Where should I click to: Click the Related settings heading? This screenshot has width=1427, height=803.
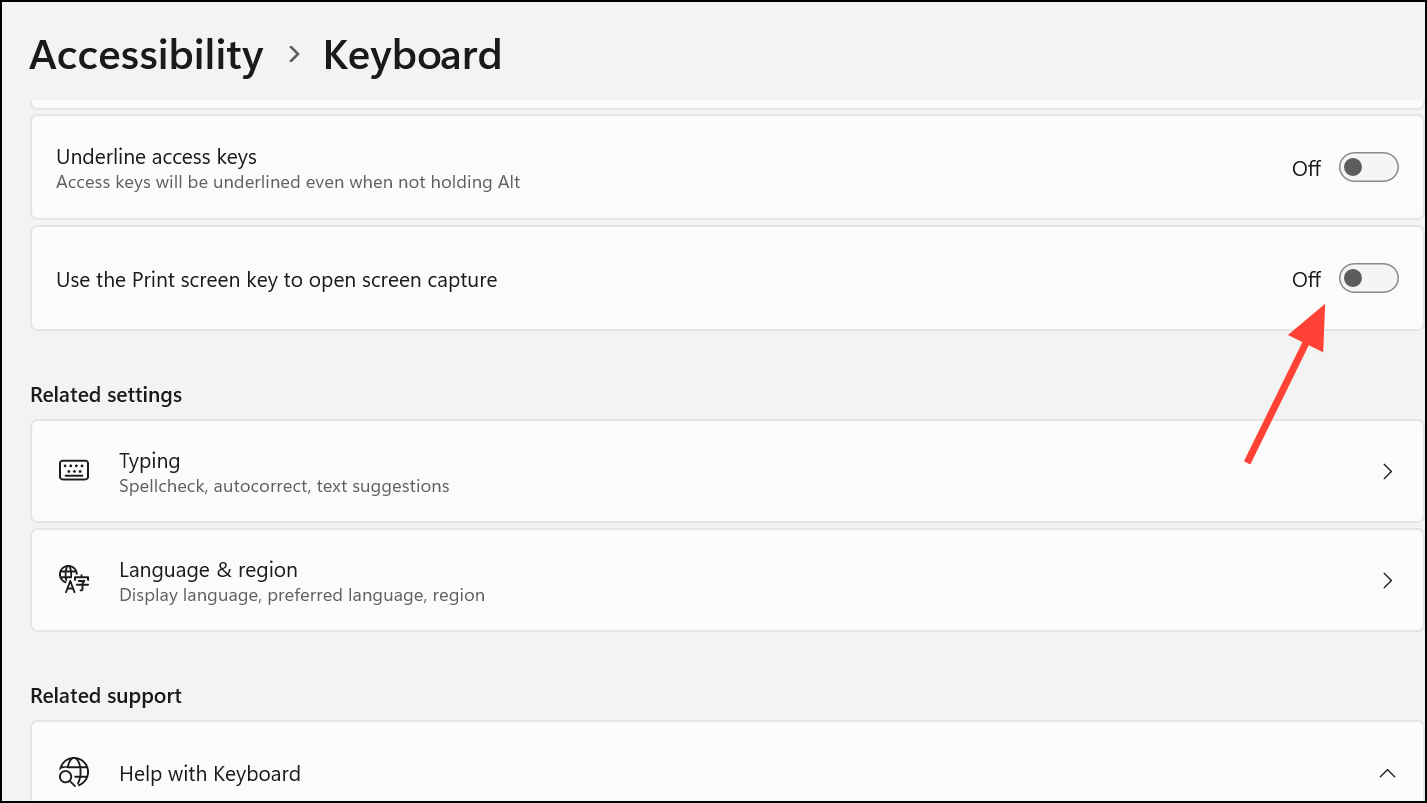(106, 395)
